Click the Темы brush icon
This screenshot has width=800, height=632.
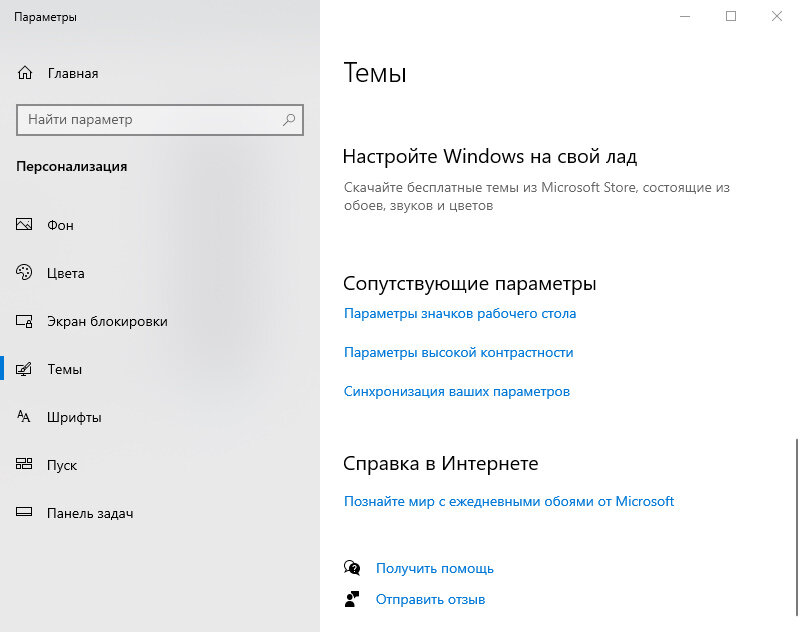24,369
